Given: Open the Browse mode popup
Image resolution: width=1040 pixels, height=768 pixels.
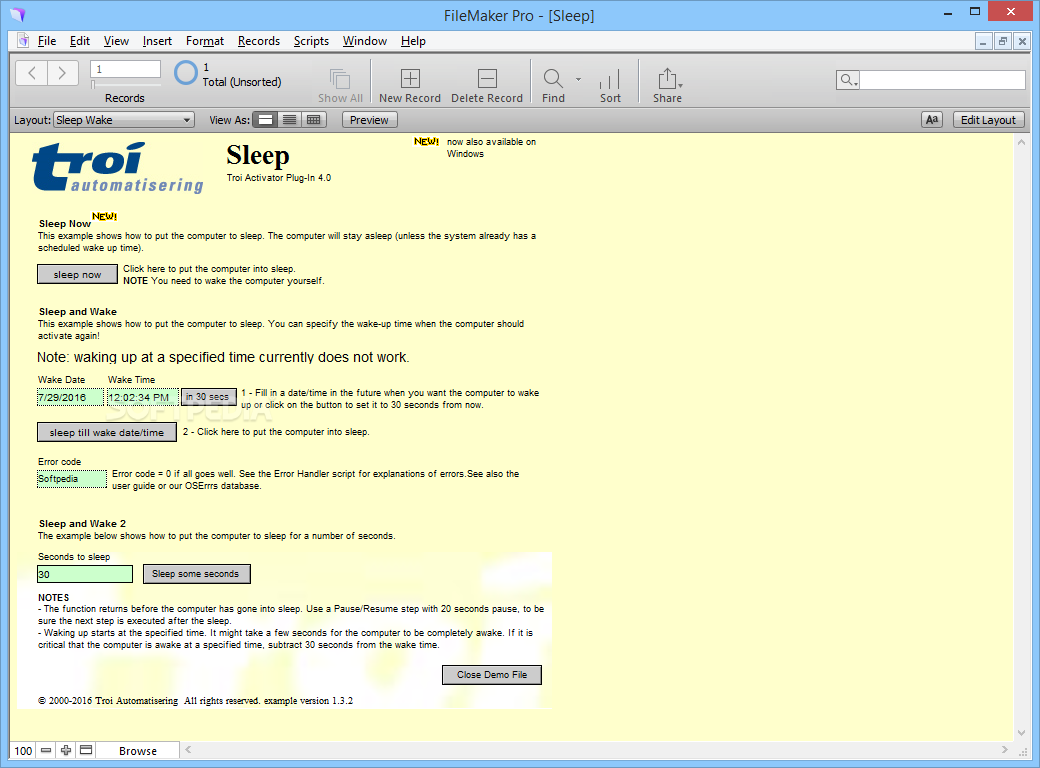Looking at the screenshot, I should (x=138, y=751).
